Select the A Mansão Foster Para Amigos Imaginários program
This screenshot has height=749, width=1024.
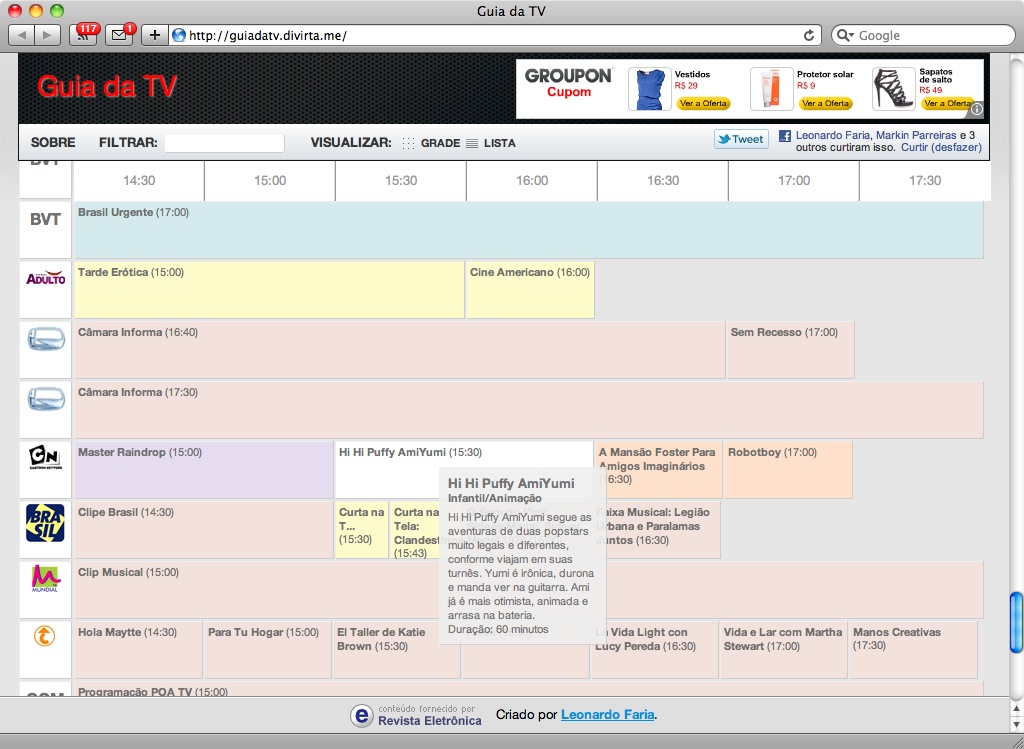(659, 470)
